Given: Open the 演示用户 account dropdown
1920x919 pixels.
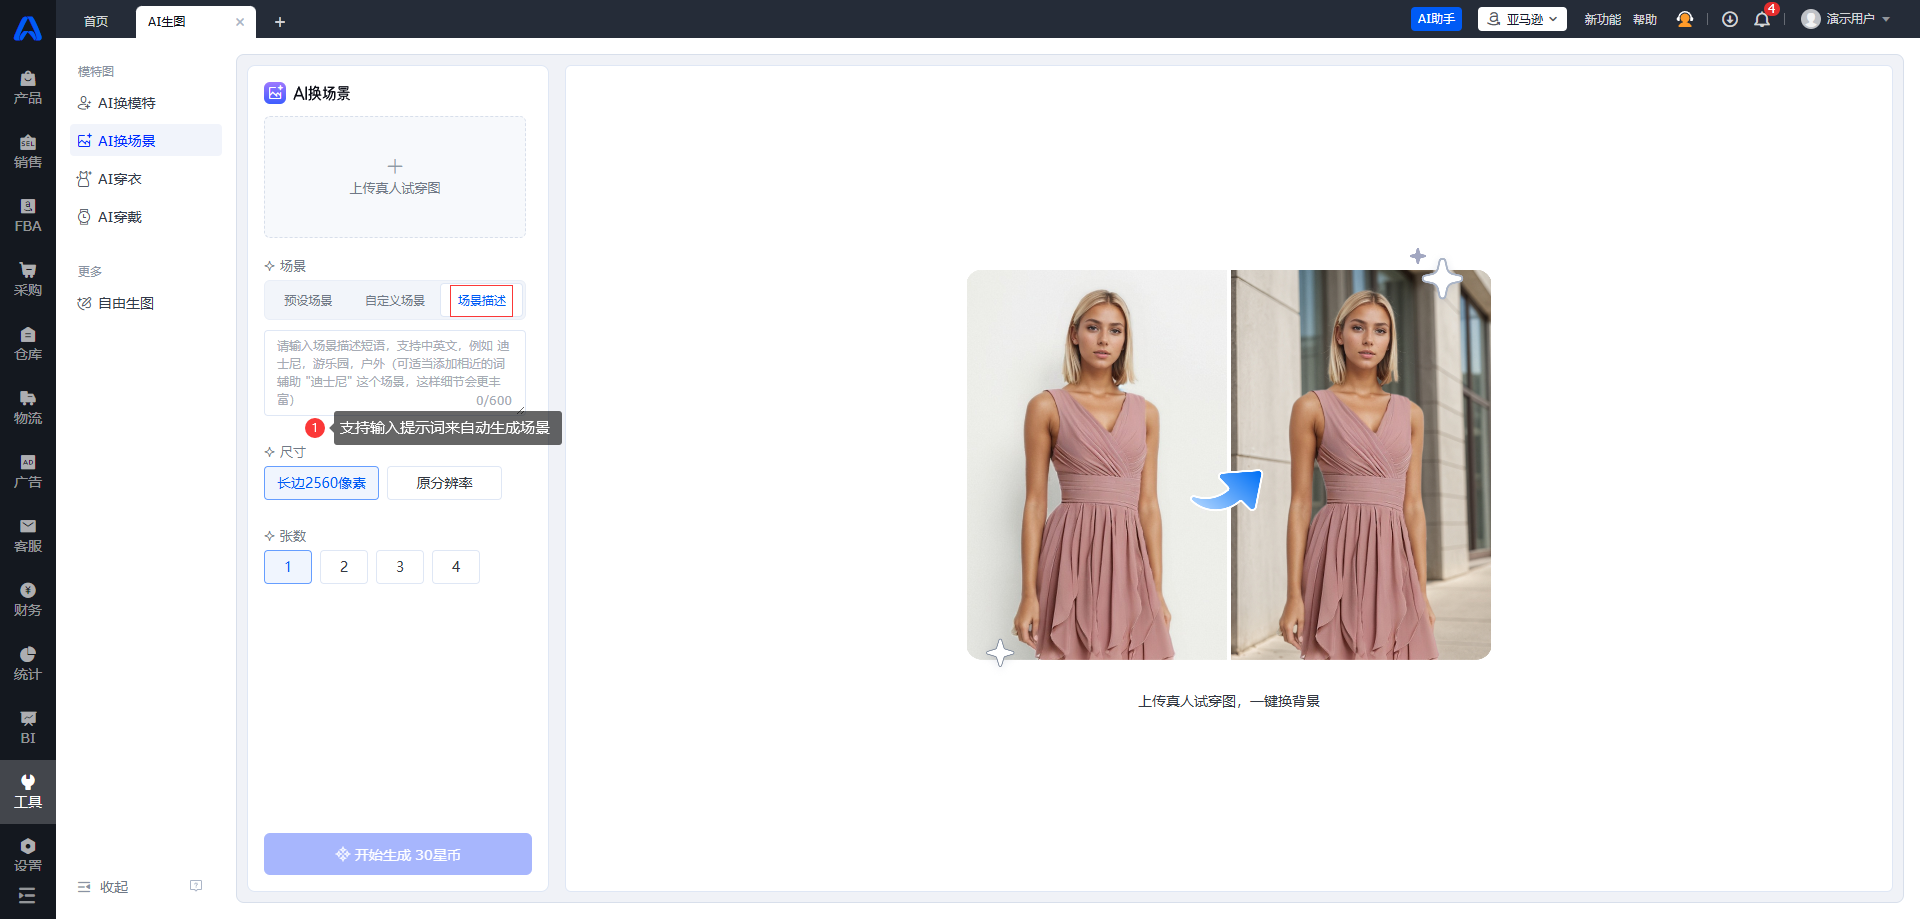Looking at the screenshot, I should point(1846,19).
